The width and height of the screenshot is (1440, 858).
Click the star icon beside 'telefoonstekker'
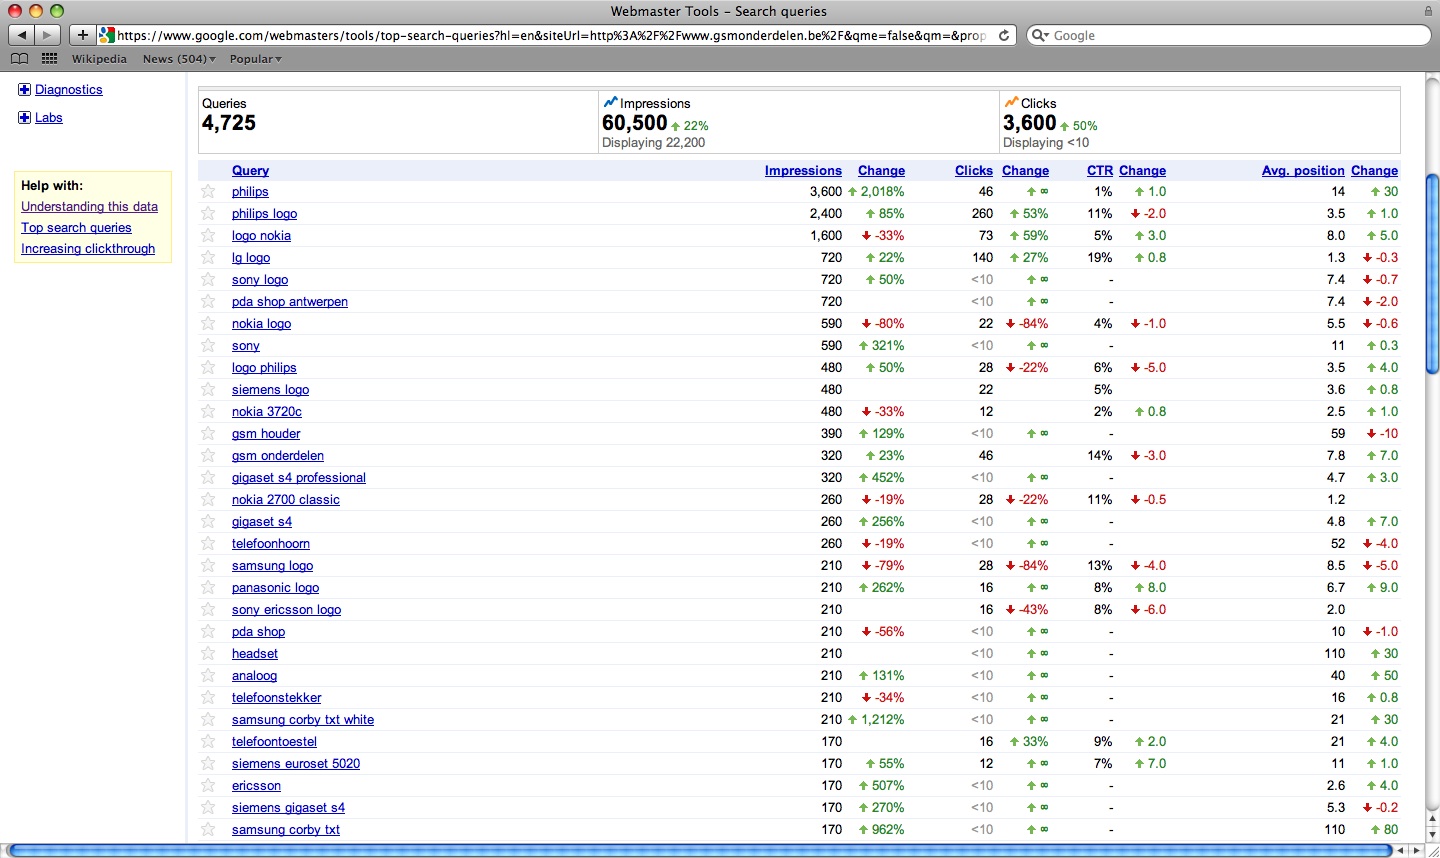[208, 697]
